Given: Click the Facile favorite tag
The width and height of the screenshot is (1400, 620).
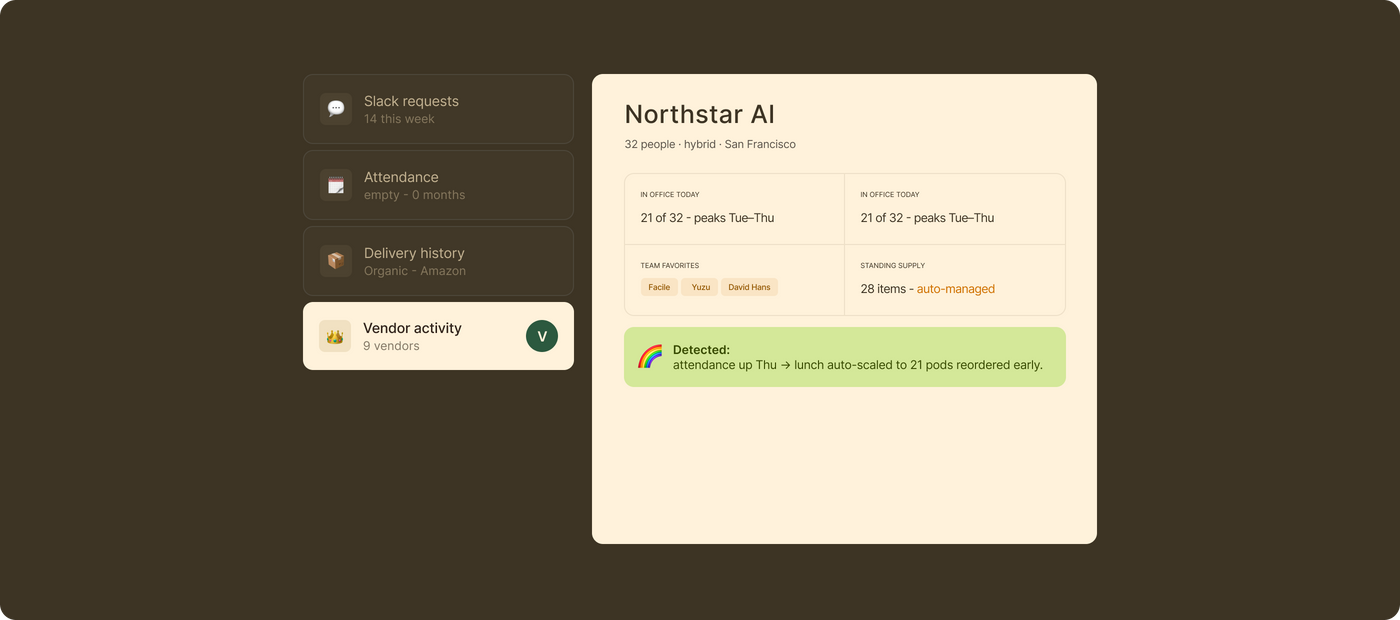Looking at the screenshot, I should click(659, 287).
